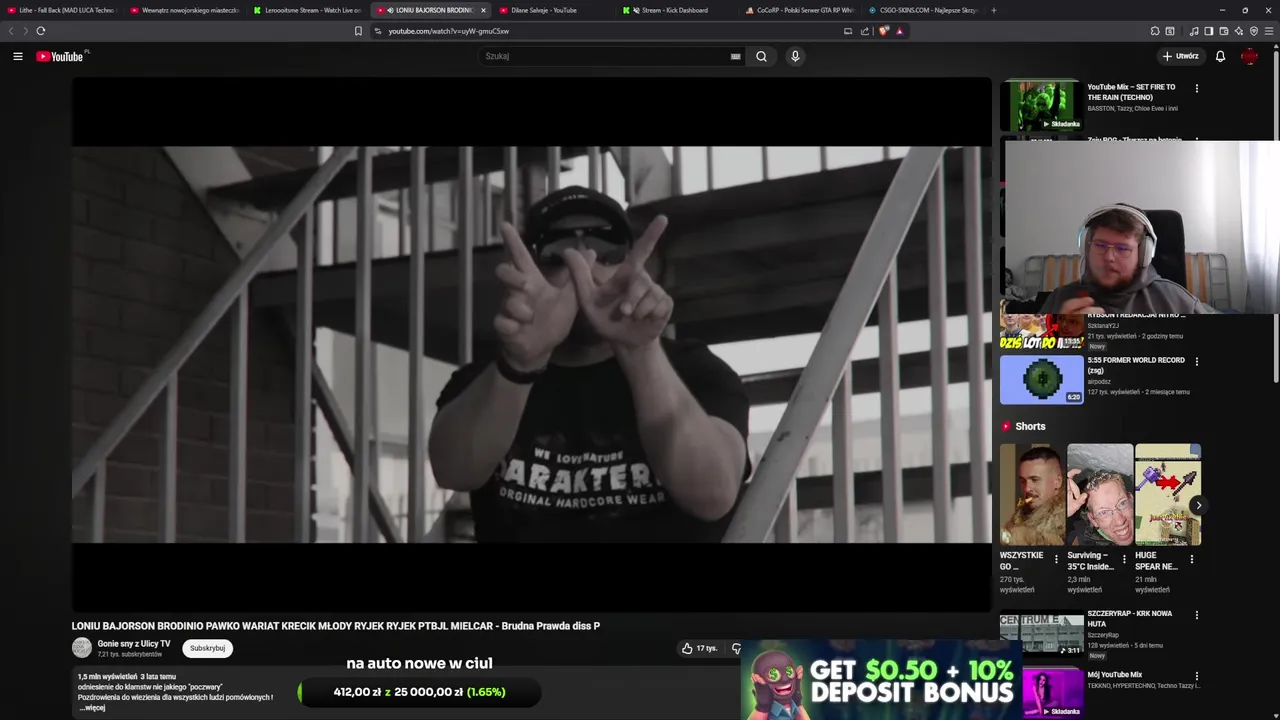
Task: Switch to the CoCoRP Polski Serwer tab
Action: coord(800,10)
